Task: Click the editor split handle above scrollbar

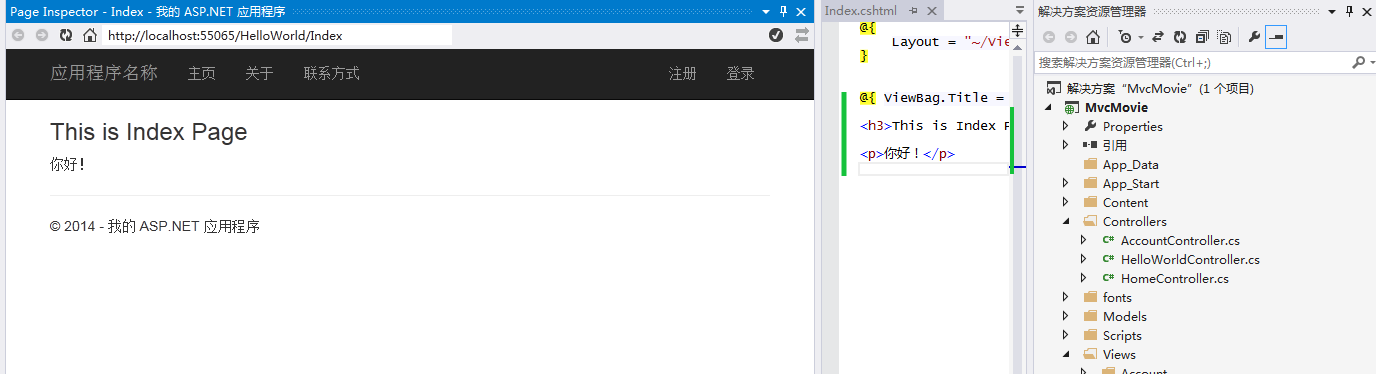Action: coord(1018,30)
